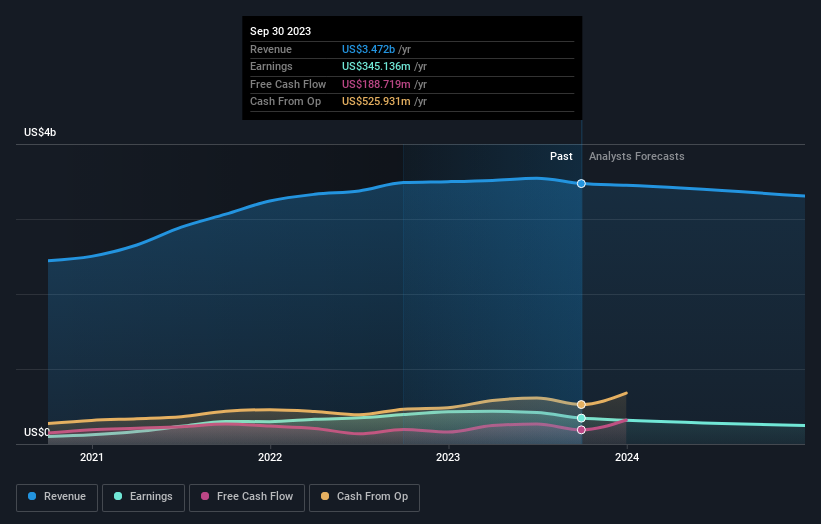Click the 2021 axis label

click(x=92, y=458)
